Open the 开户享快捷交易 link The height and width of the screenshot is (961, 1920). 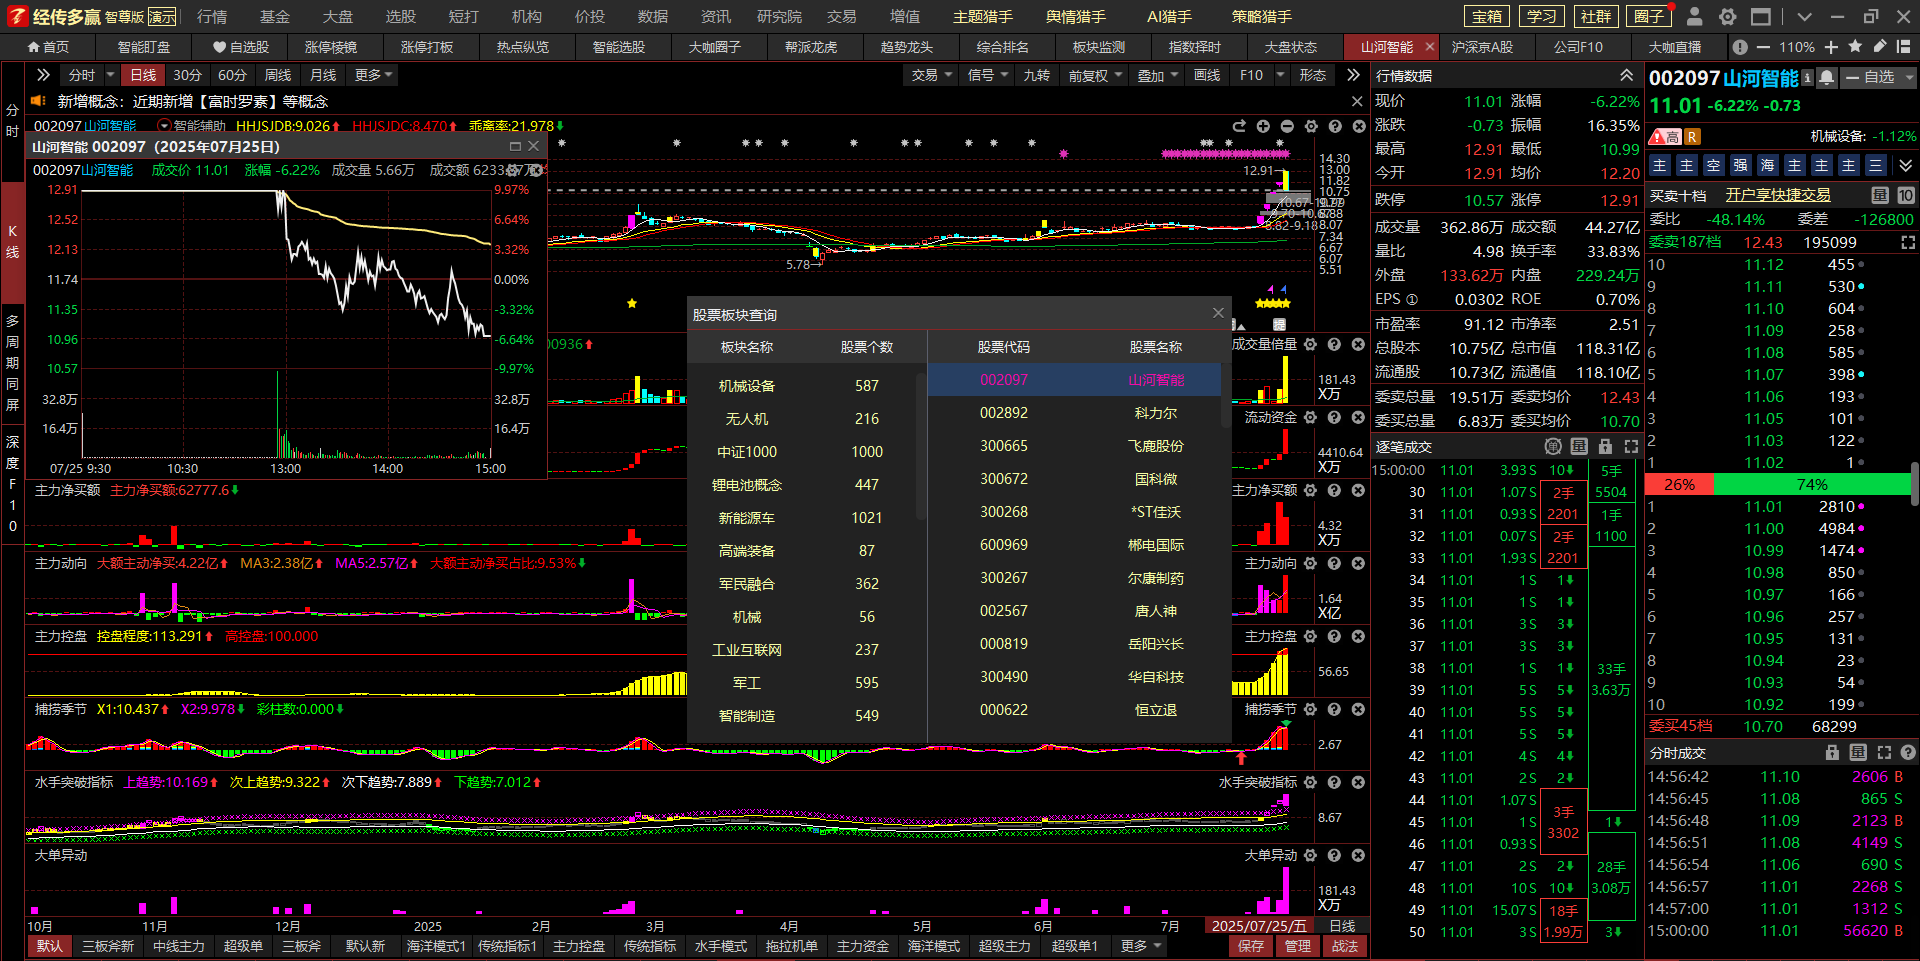click(1778, 195)
